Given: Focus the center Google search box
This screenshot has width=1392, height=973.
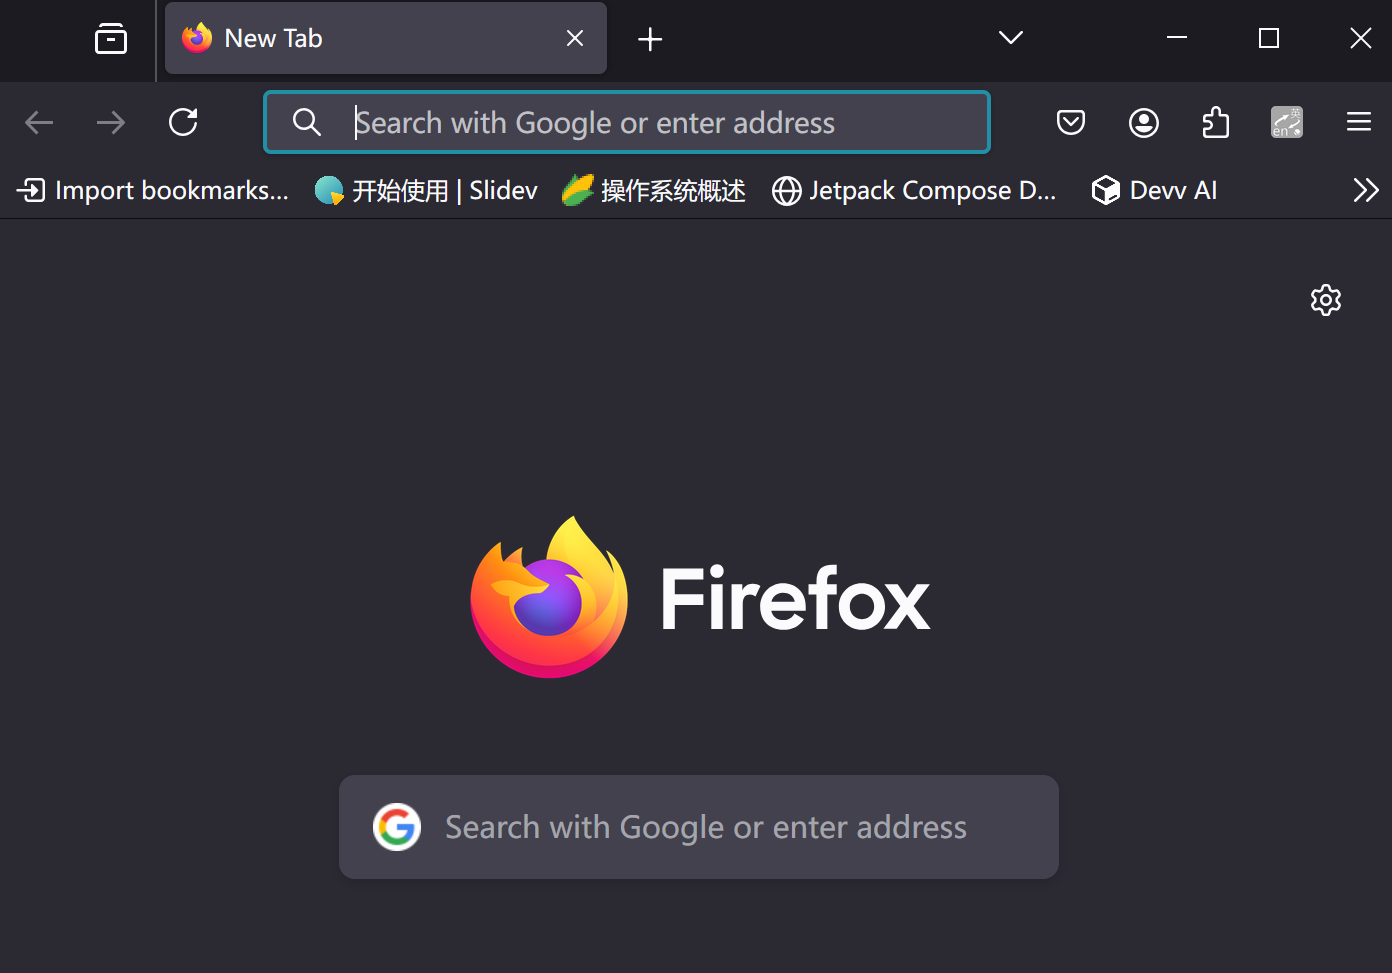Looking at the screenshot, I should click(x=704, y=827).
